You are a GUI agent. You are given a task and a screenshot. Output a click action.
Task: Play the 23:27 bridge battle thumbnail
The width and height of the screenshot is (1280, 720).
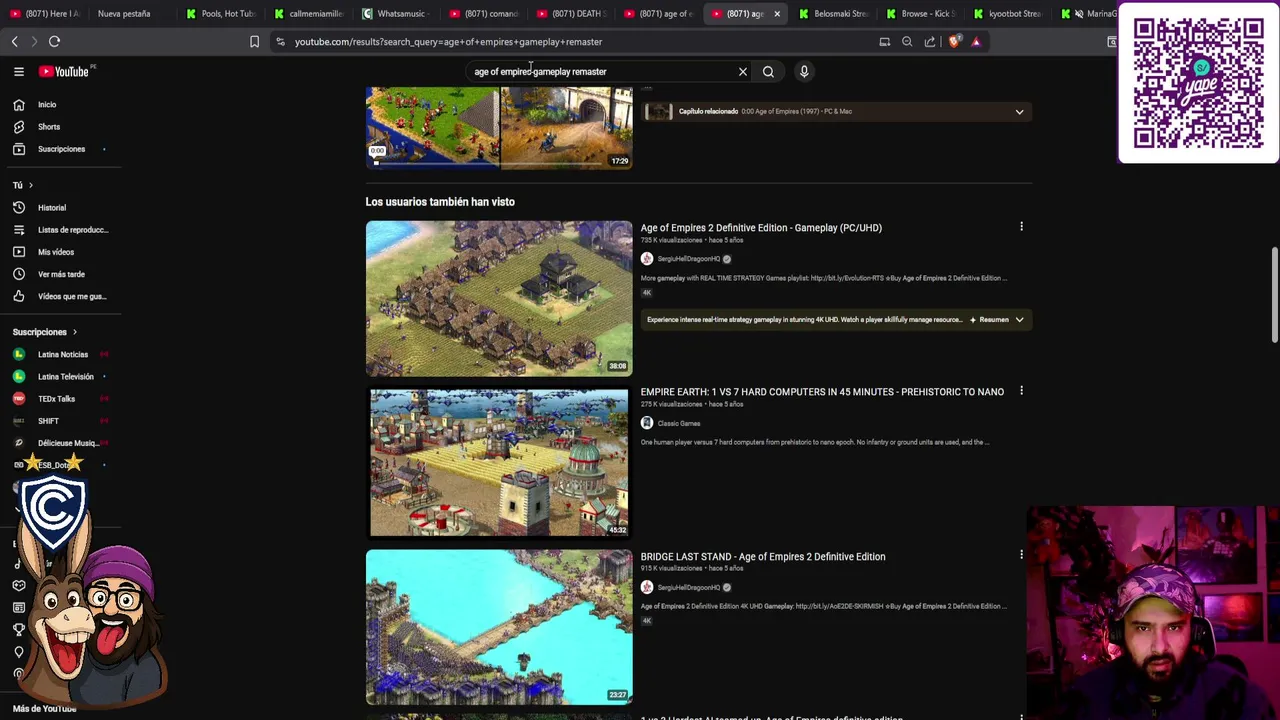(x=499, y=627)
